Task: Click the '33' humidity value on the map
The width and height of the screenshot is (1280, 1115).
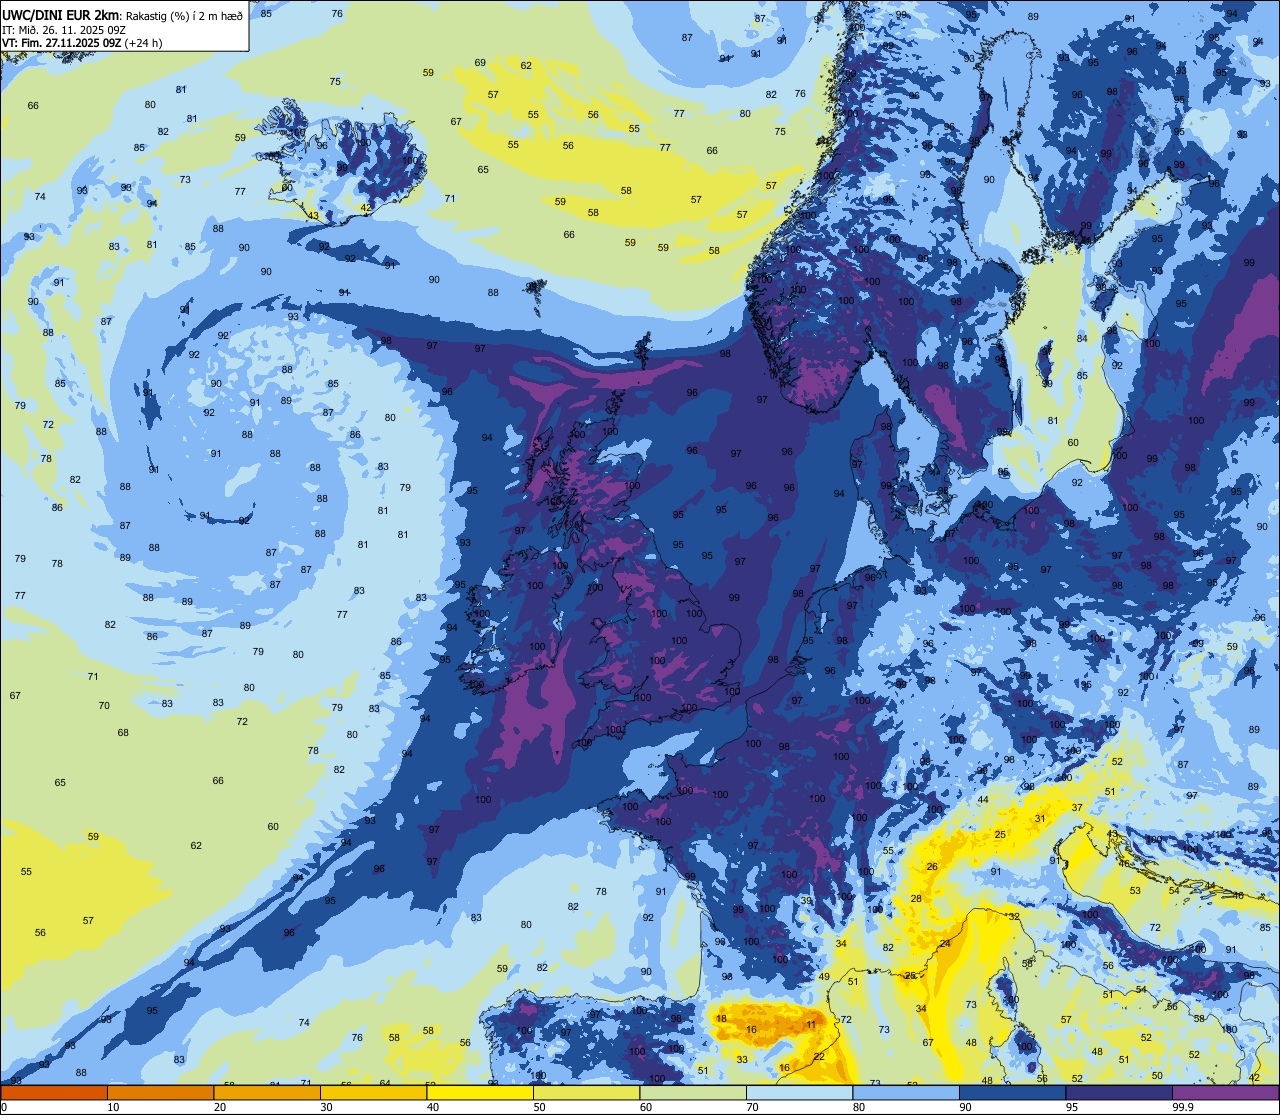Action: 742,1059
